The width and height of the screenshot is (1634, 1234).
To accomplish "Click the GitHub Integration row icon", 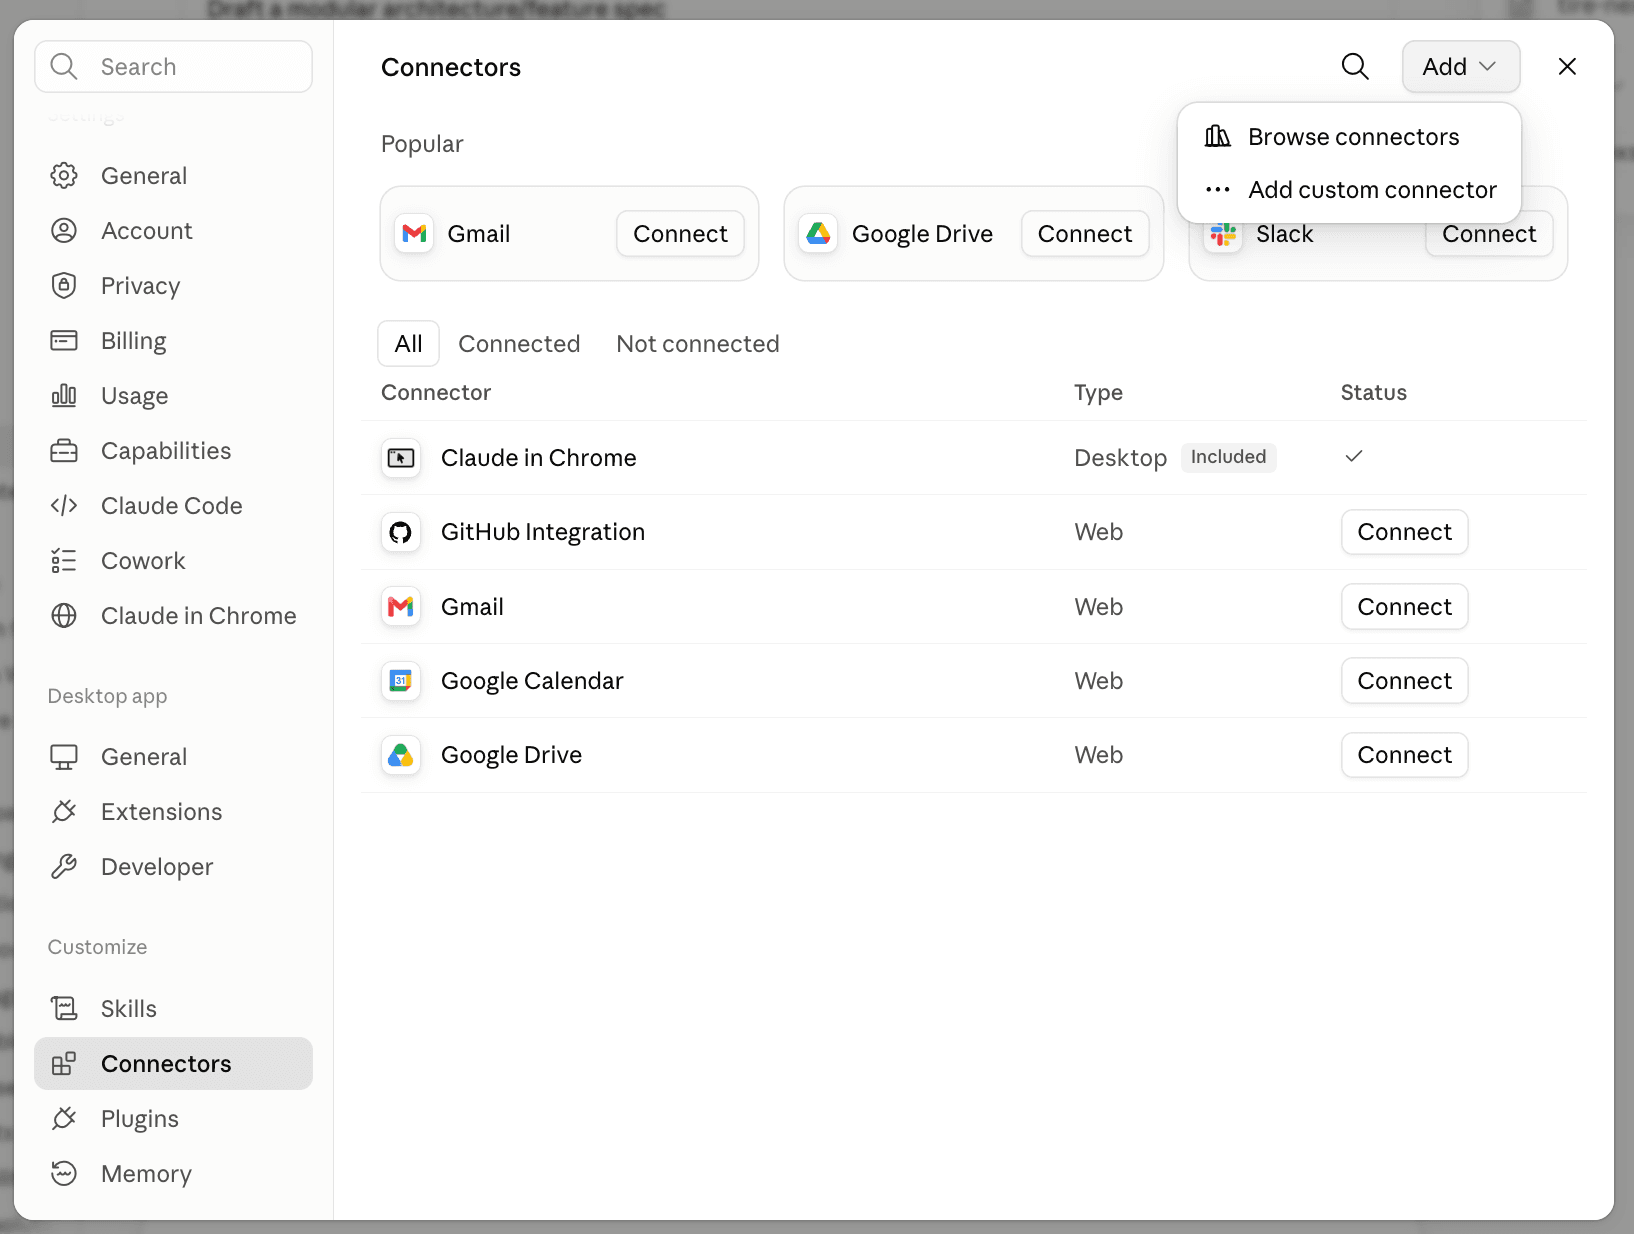I will [401, 532].
